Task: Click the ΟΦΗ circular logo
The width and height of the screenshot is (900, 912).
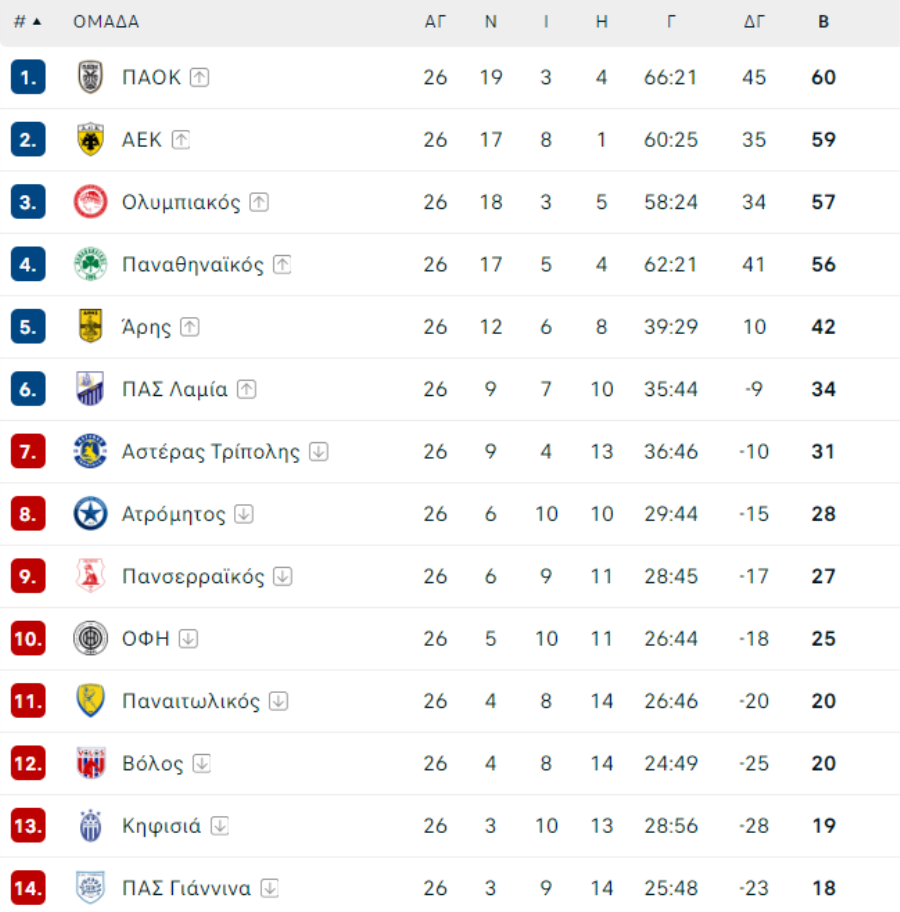Action: [x=90, y=638]
